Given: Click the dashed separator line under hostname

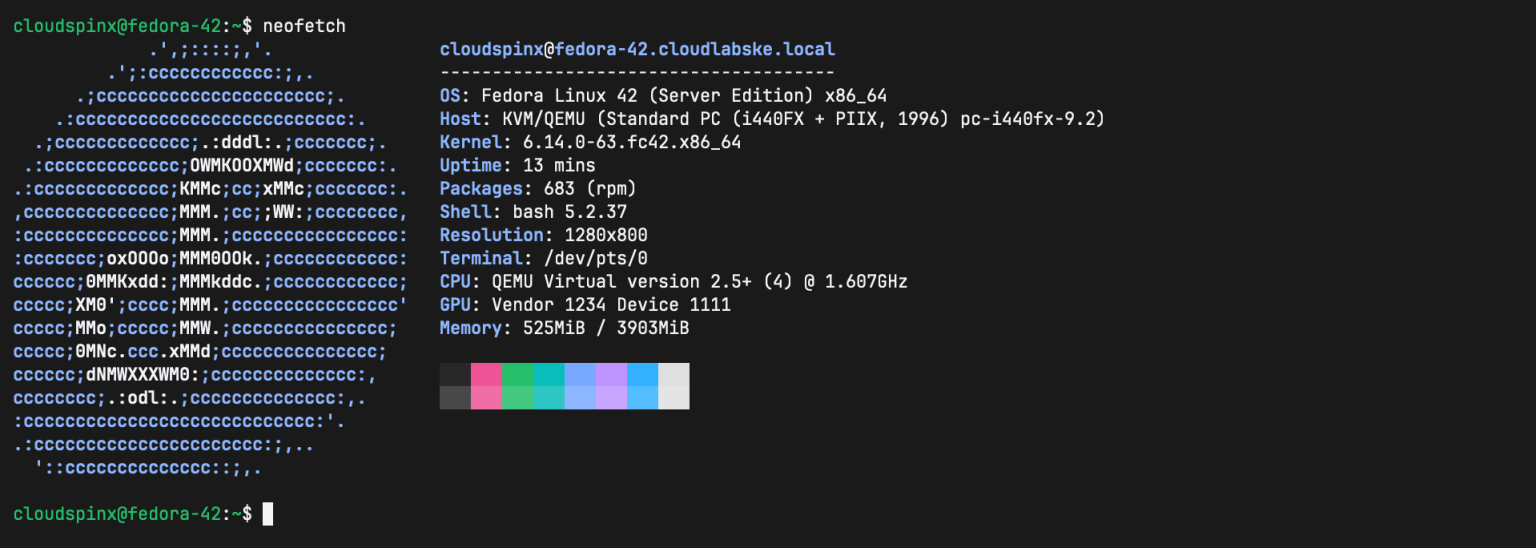Looking at the screenshot, I should [x=637, y=72].
